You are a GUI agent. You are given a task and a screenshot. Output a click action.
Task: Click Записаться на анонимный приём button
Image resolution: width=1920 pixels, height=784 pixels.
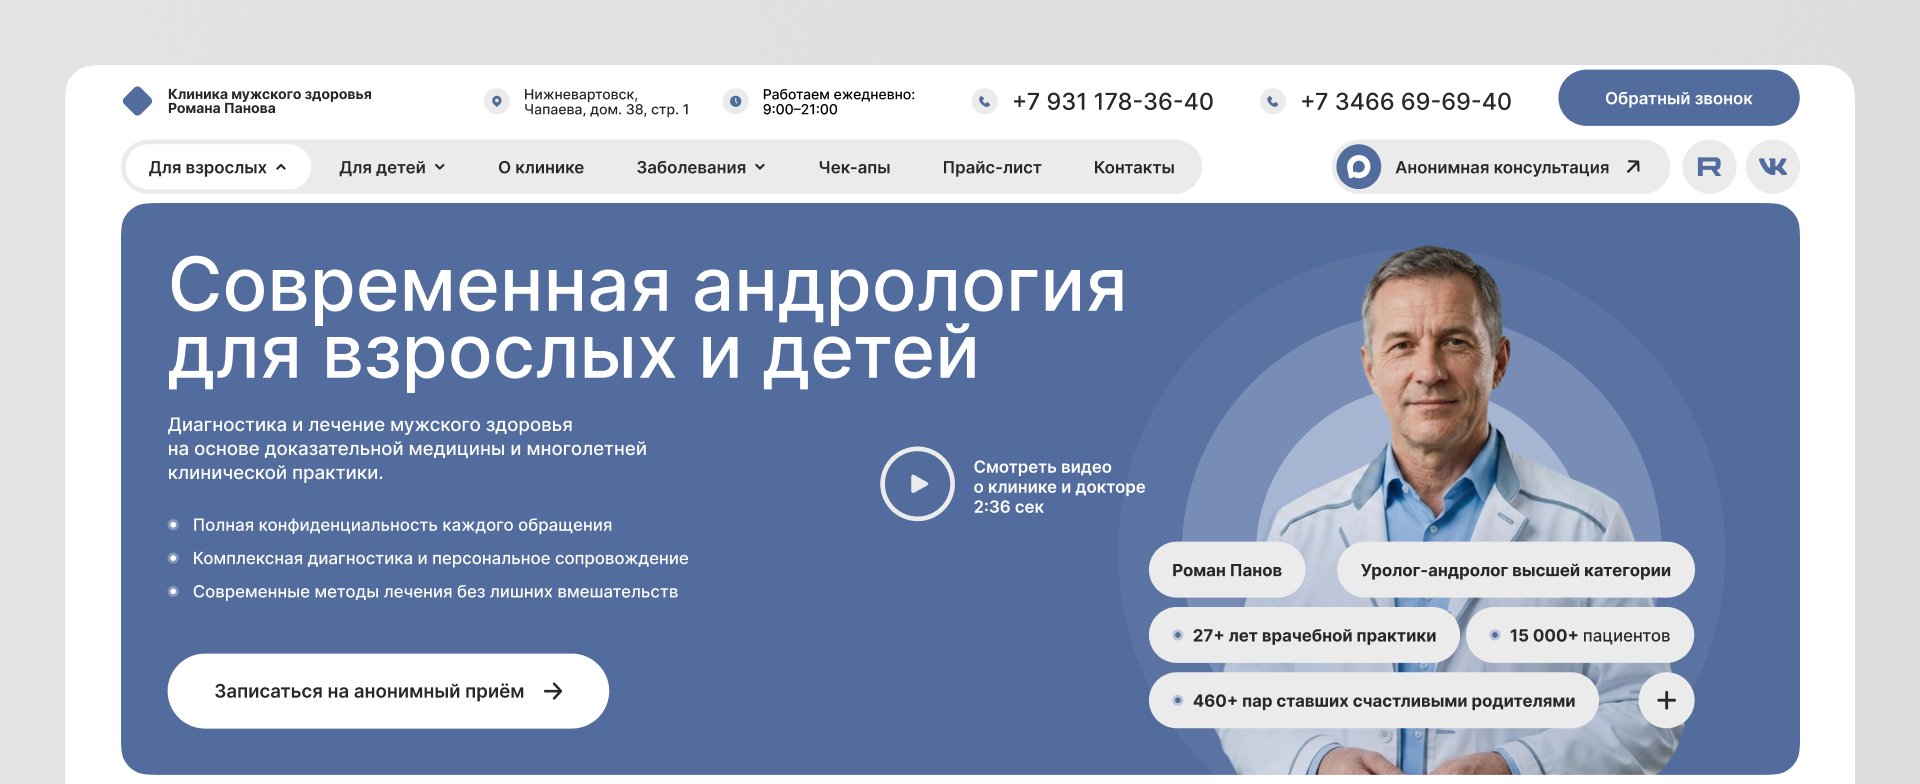(x=388, y=691)
